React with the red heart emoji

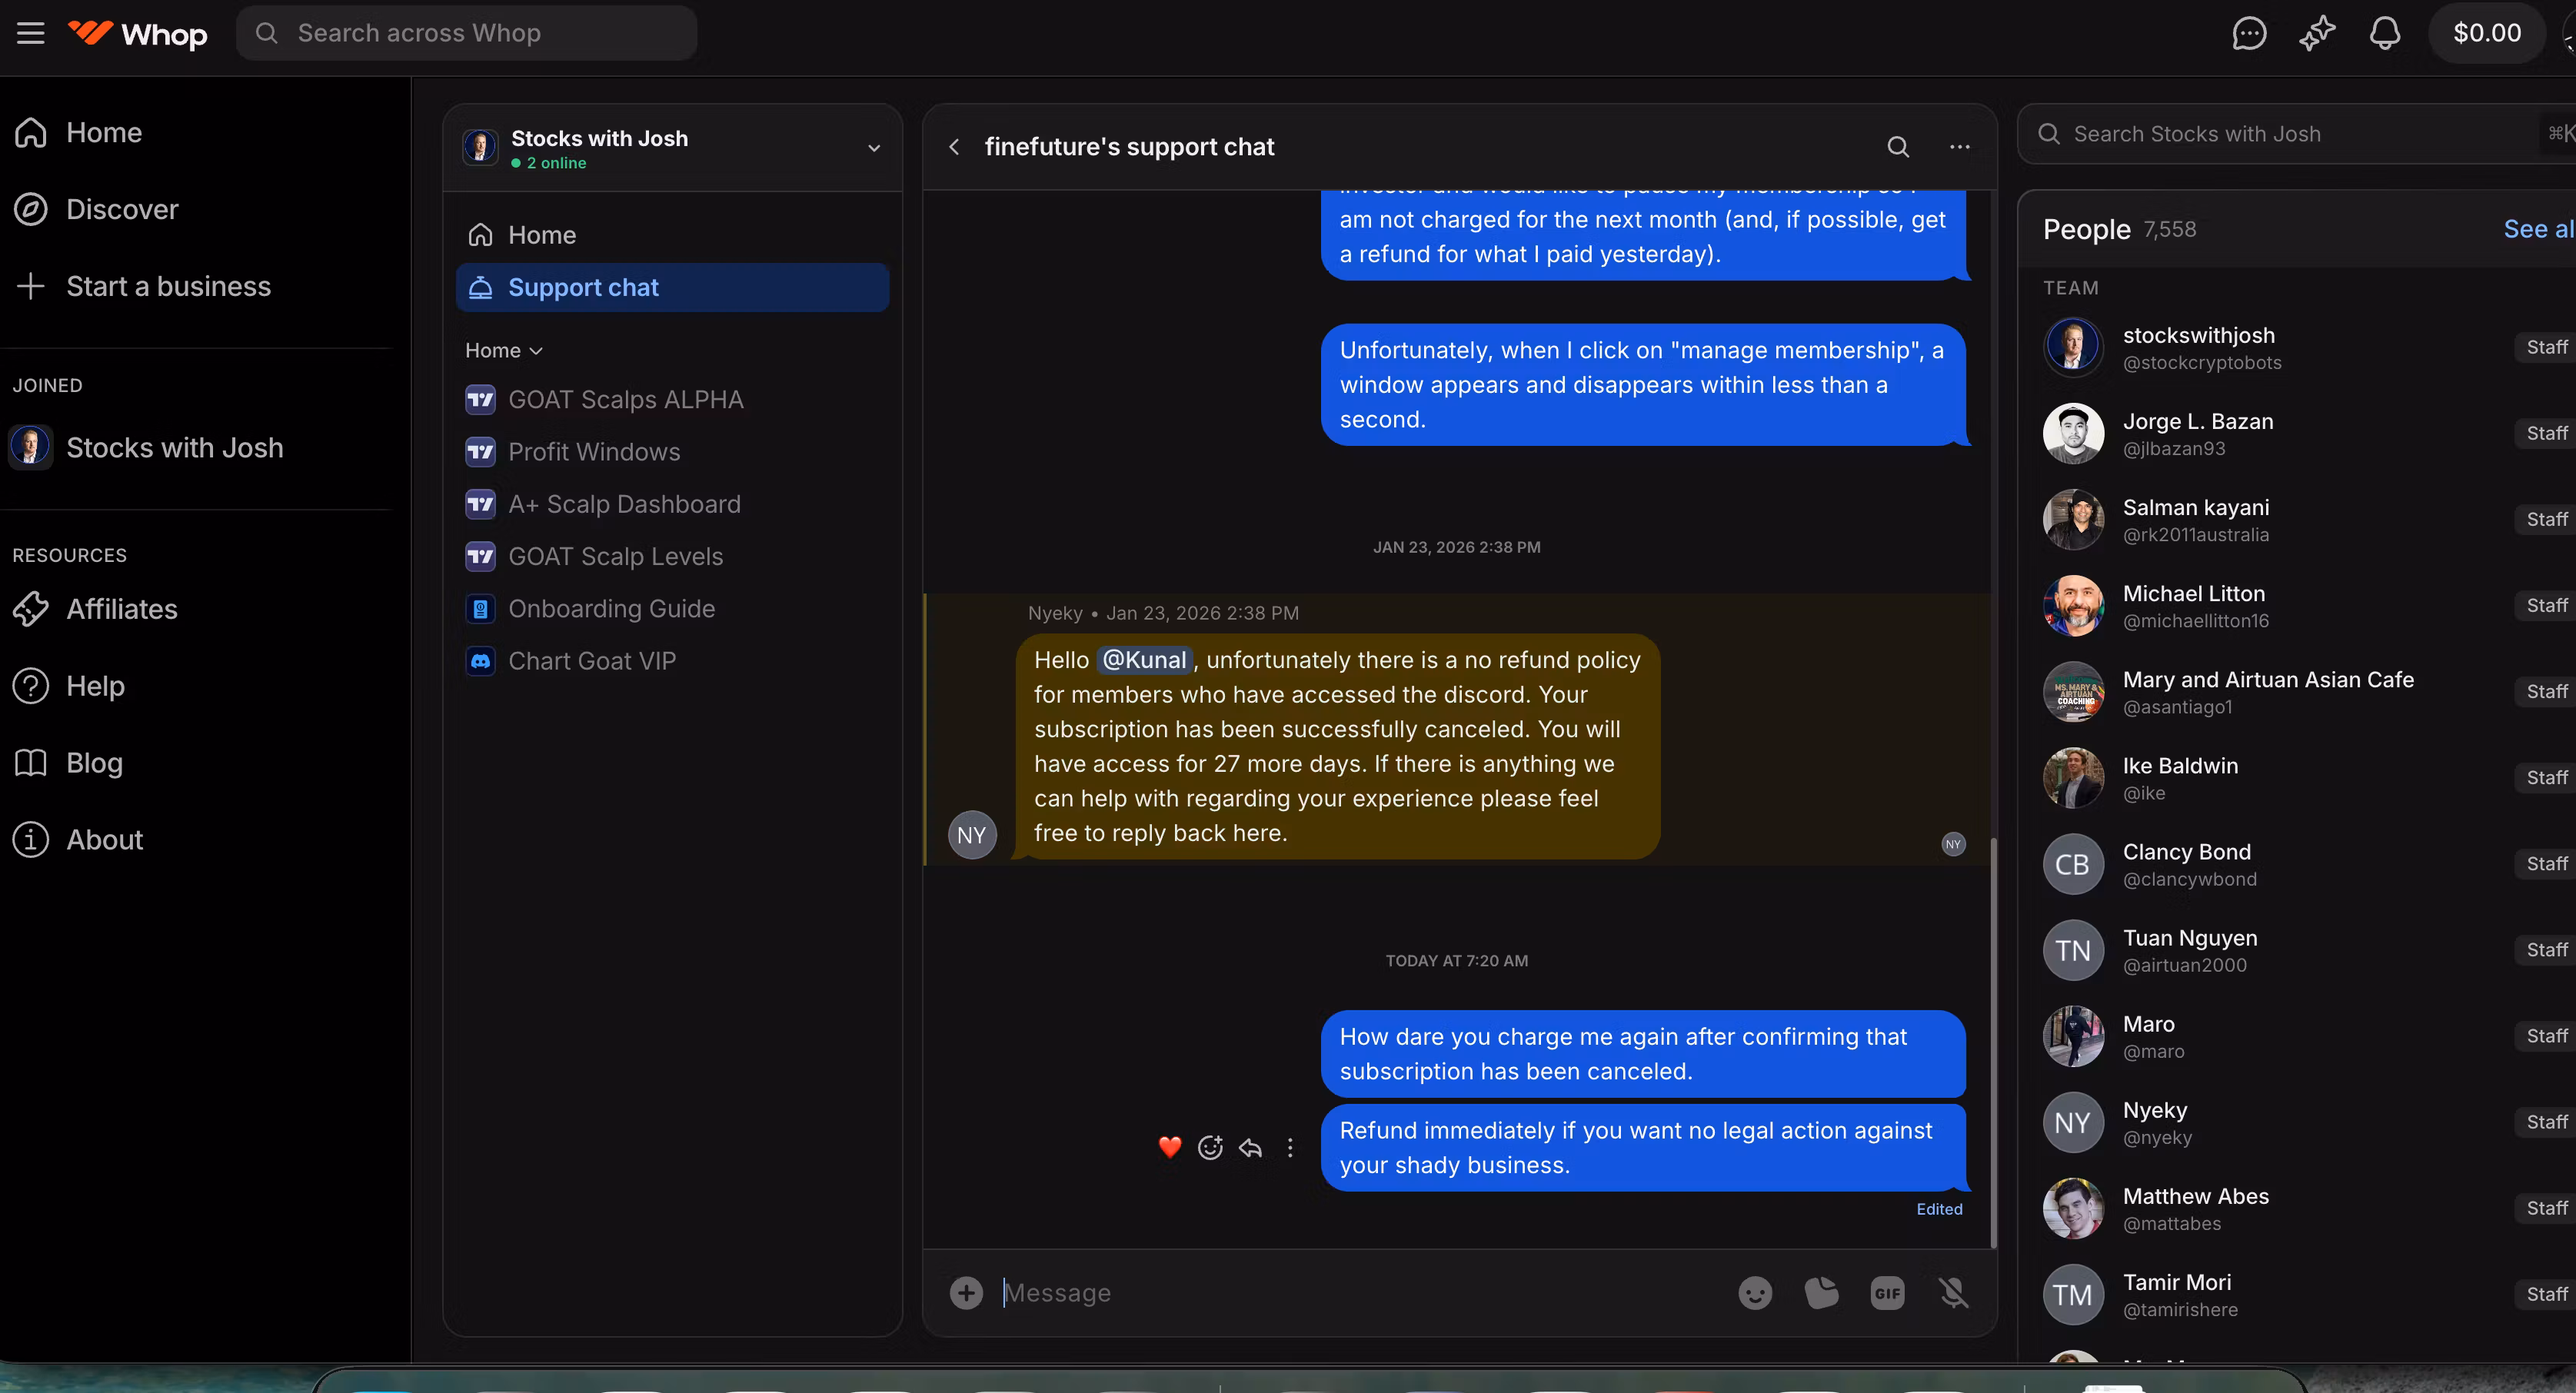(1170, 1147)
